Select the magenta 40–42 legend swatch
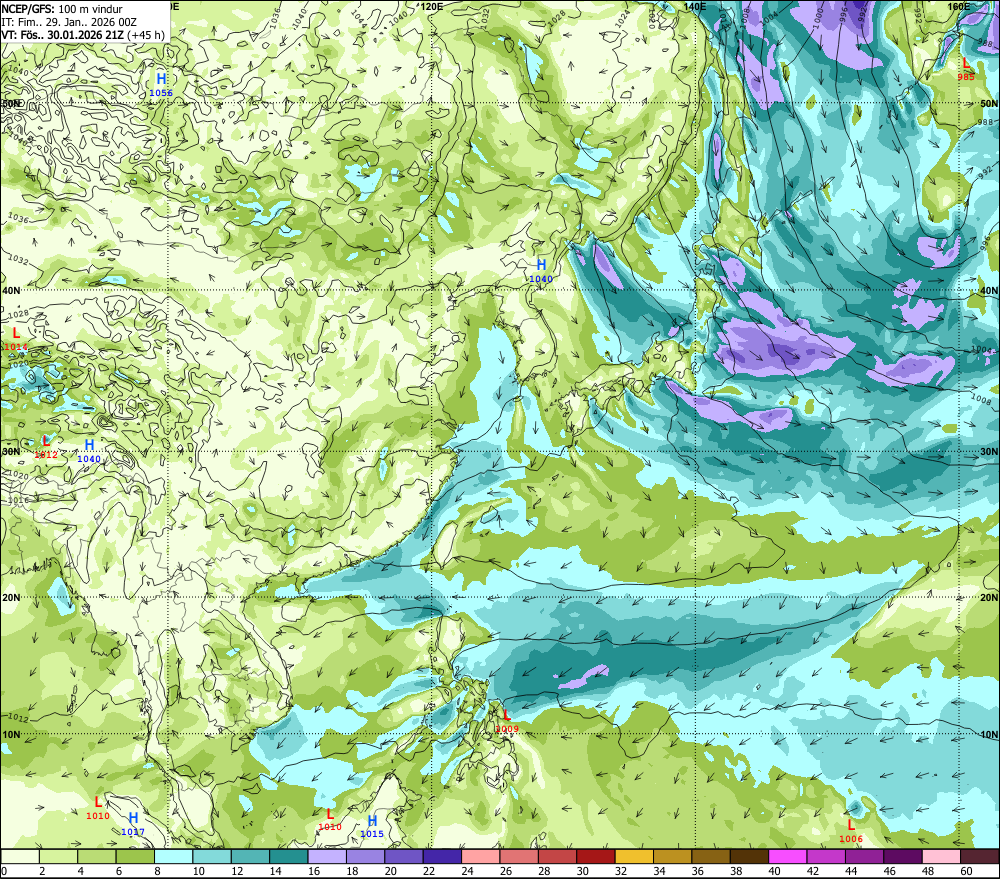Image resolution: width=1000 pixels, height=879 pixels. point(788,856)
